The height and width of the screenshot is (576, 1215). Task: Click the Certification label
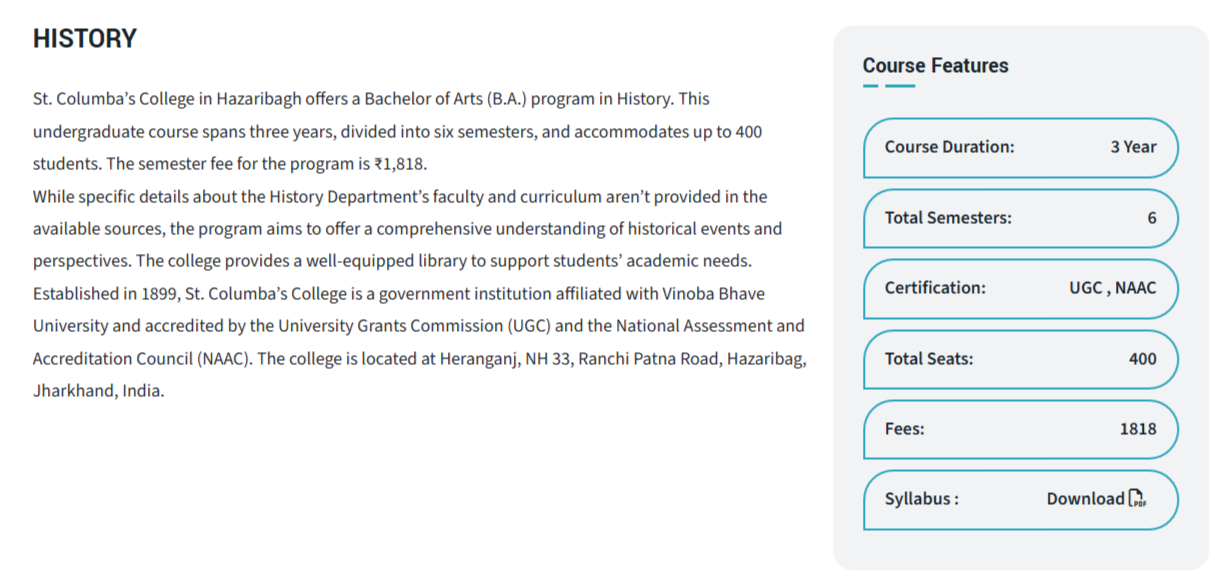tap(935, 288)
